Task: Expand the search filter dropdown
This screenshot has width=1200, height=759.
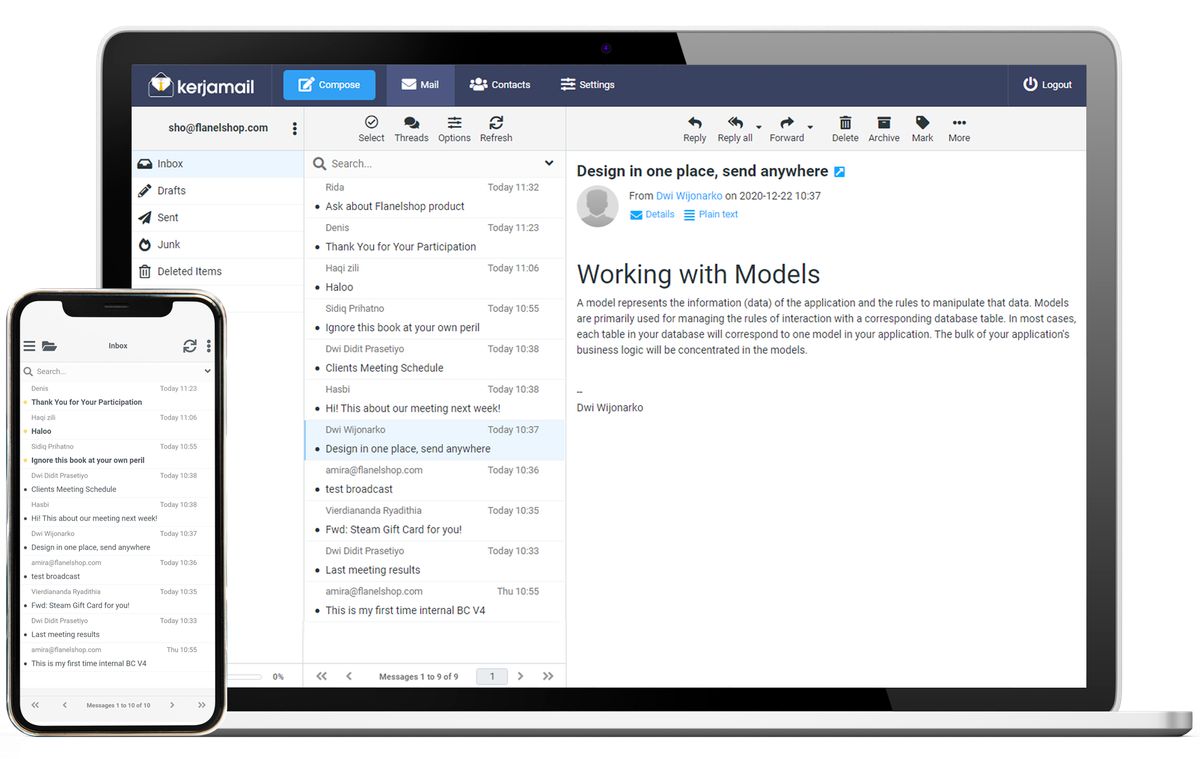Action: tap(549, 163)
